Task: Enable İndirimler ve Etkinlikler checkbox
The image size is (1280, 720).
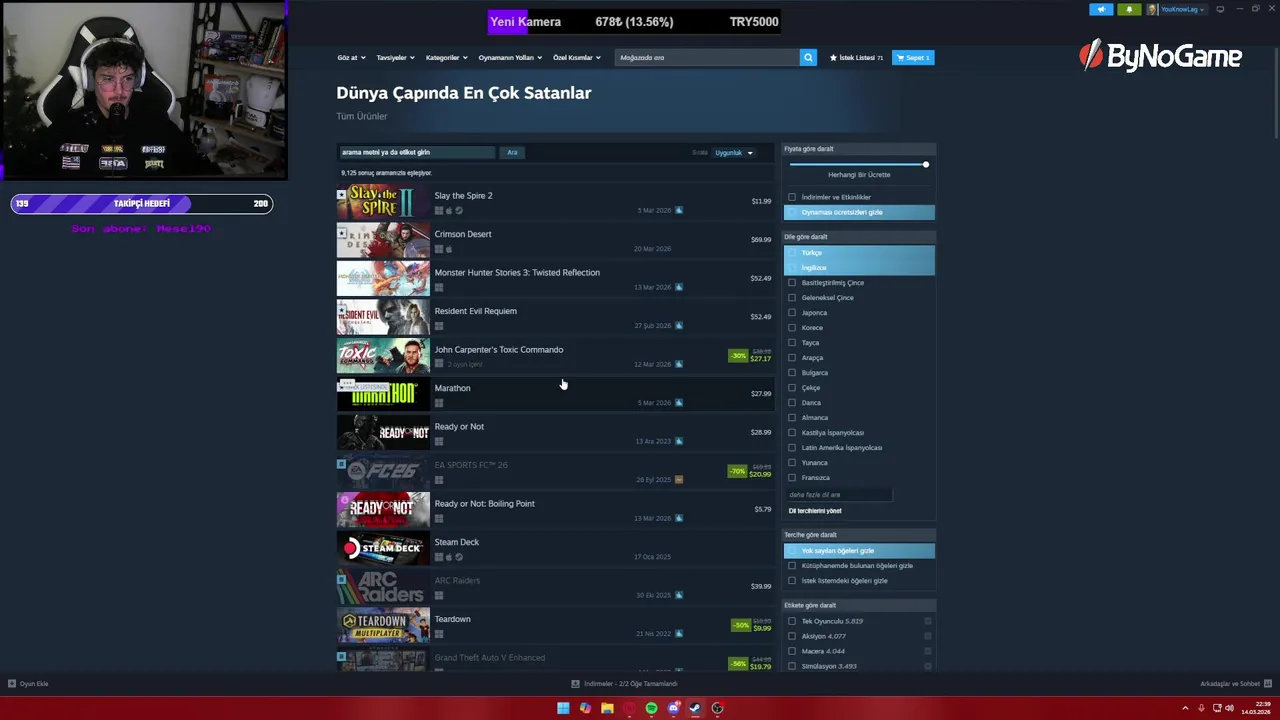Action: 792,197
